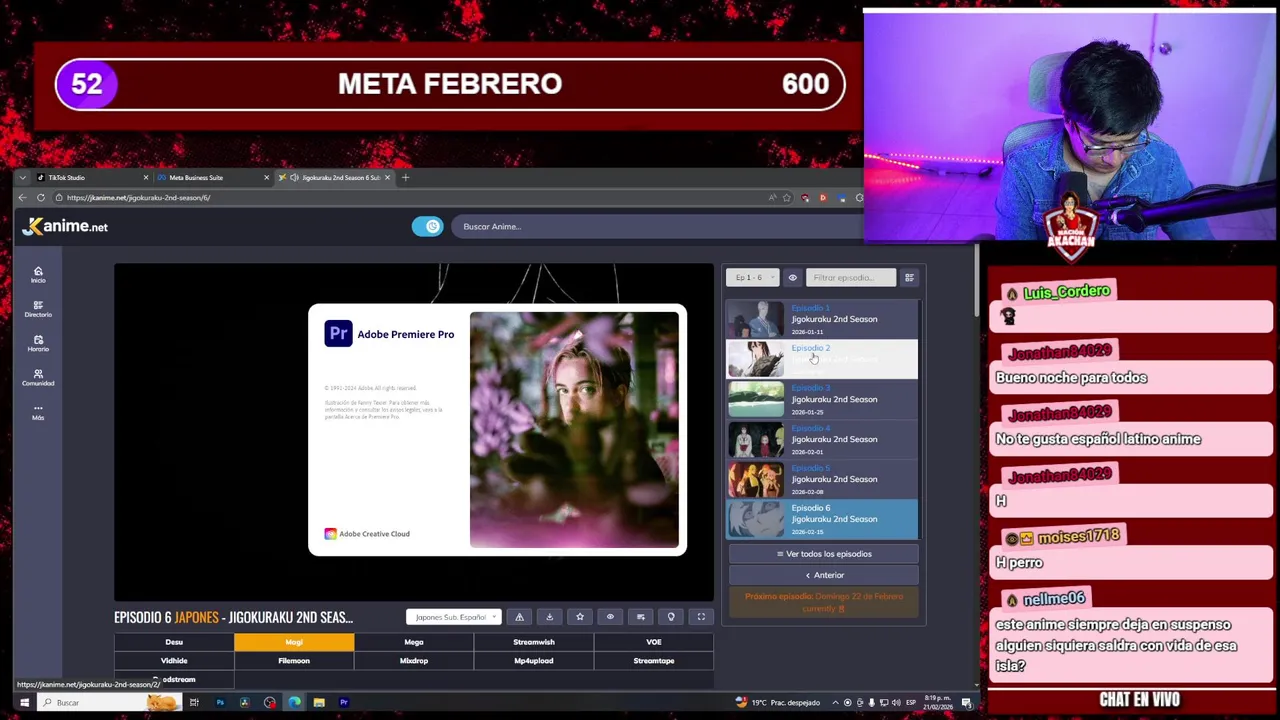
Task: Click the JKanime.net logo
Action: coord(65,226)
